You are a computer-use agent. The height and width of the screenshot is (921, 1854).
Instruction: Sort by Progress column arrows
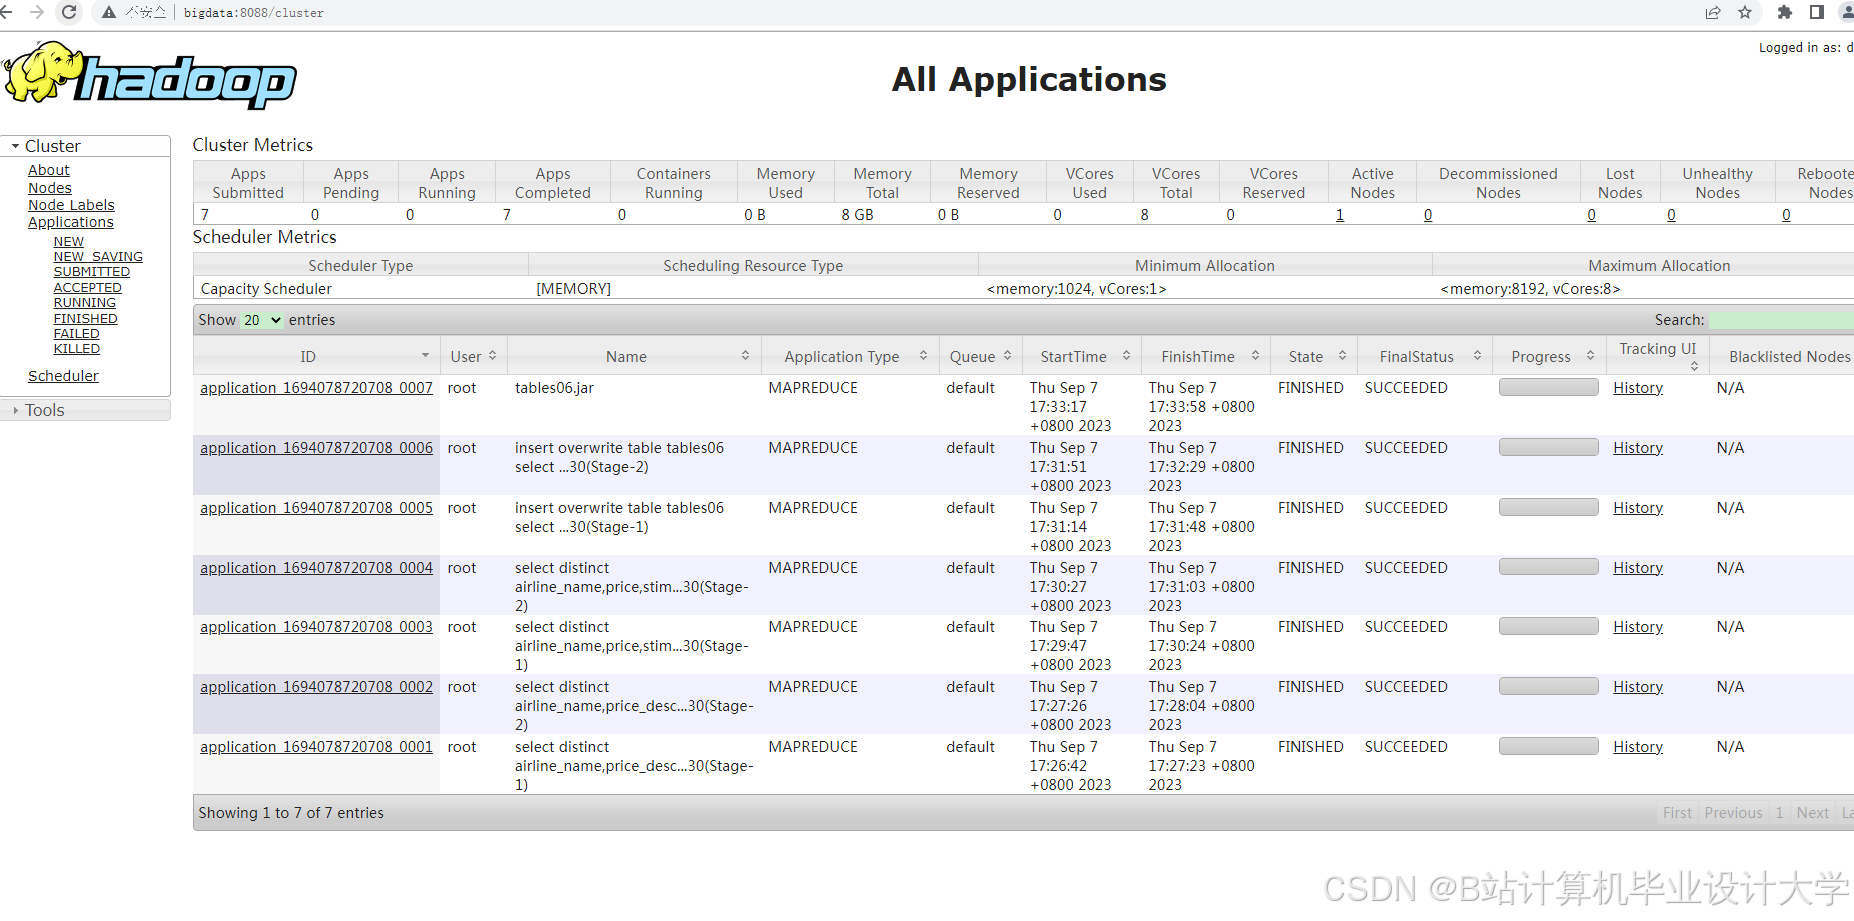click(1590, 356)
